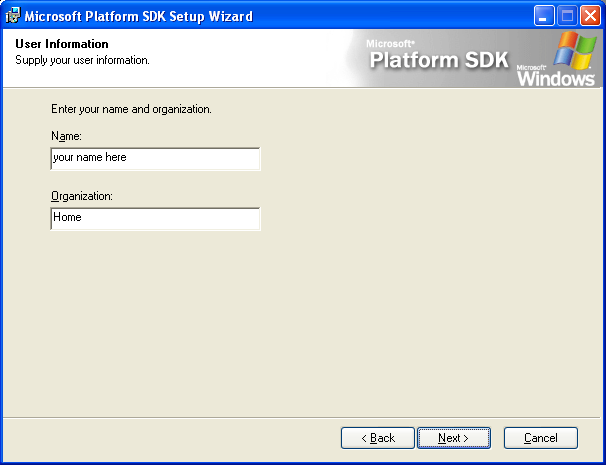This screenshot has height=465, width=606.
Task: Click the 'Platform SDK' banner text
Action: [x=439, y=60]
